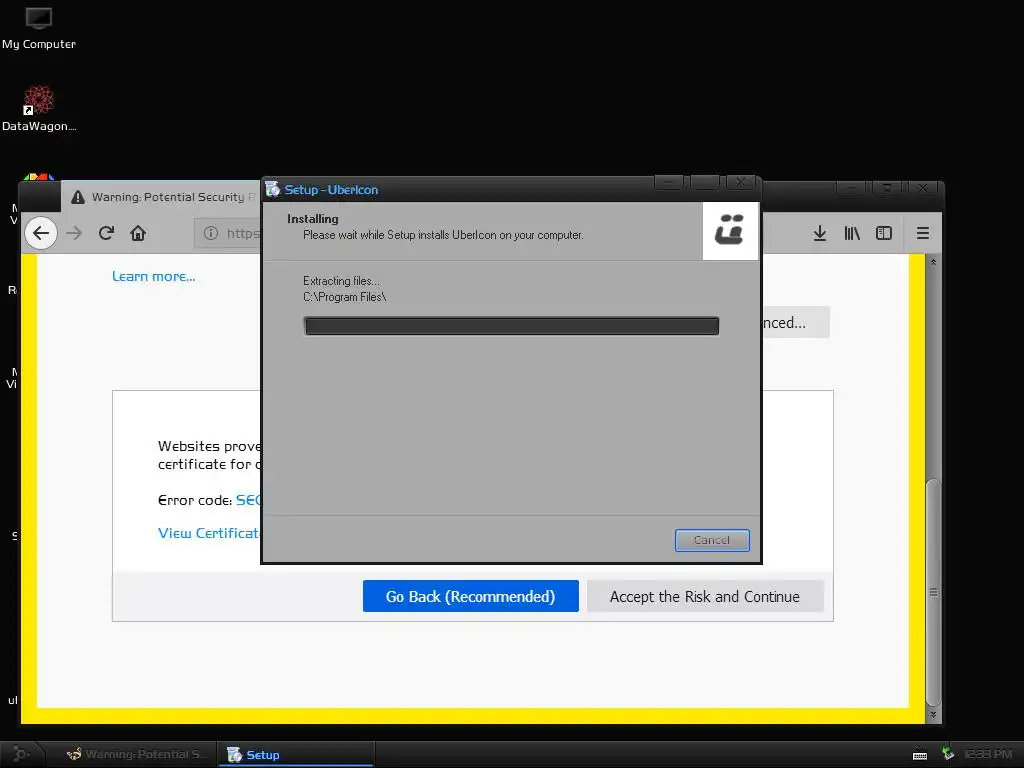Open the My Computer desktop icon
This screenshot has width=1024, height=768.
tap(39, 28)
